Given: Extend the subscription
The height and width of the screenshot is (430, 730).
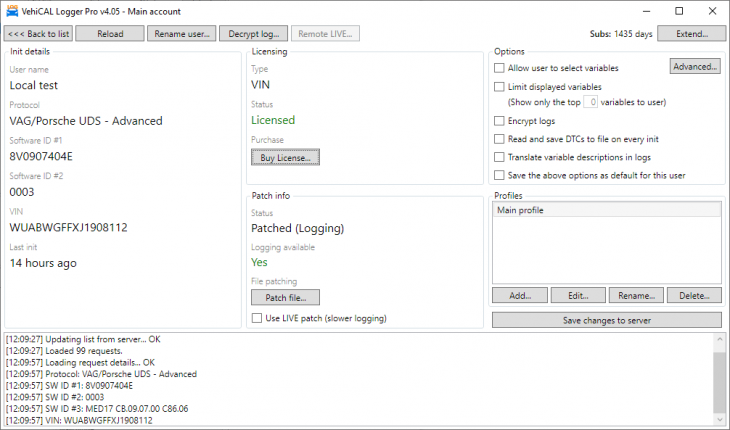Looking at the screenshot, I should 692,34.
